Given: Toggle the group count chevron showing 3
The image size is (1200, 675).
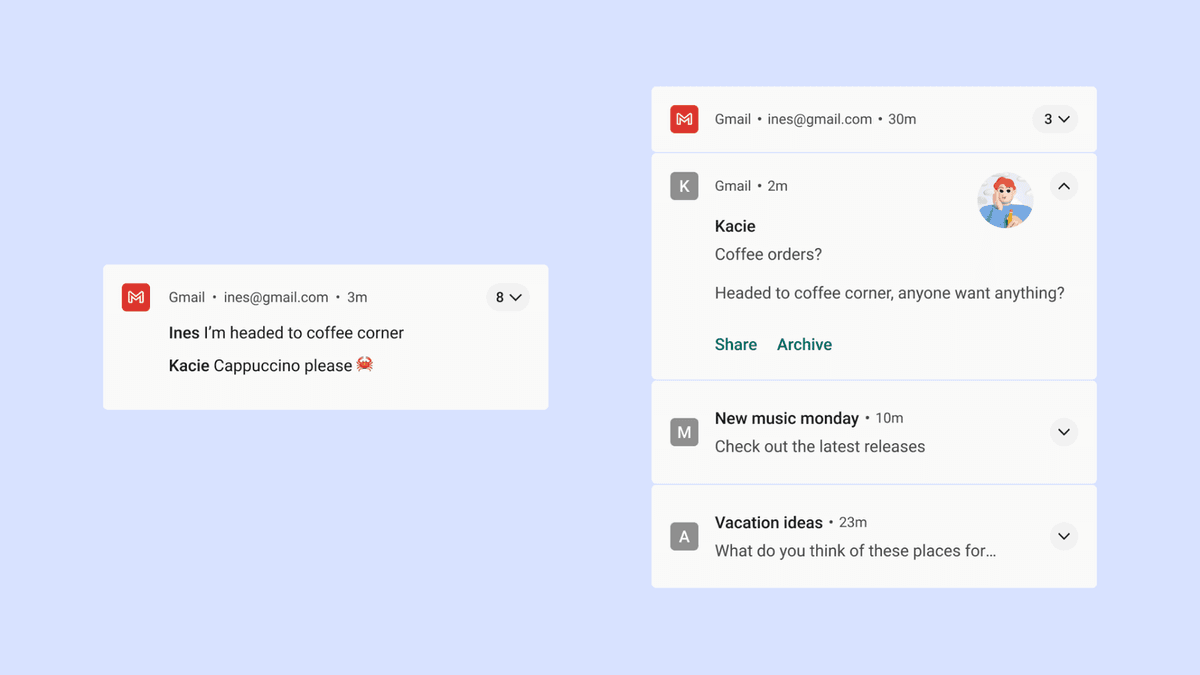Looking at the screenshot, I should tap(1055, 119).
